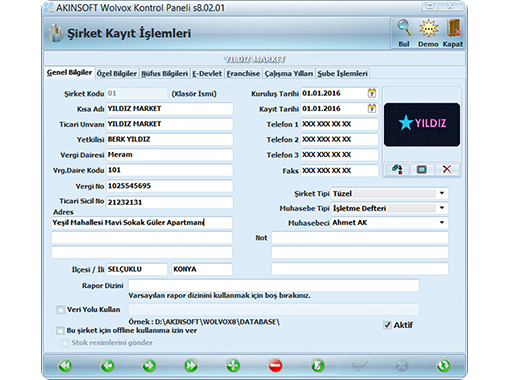Open the Muhasebe Tipi dropdown
Image resolution: width=510 pixels, height=380 pixels.
point(442,208)
